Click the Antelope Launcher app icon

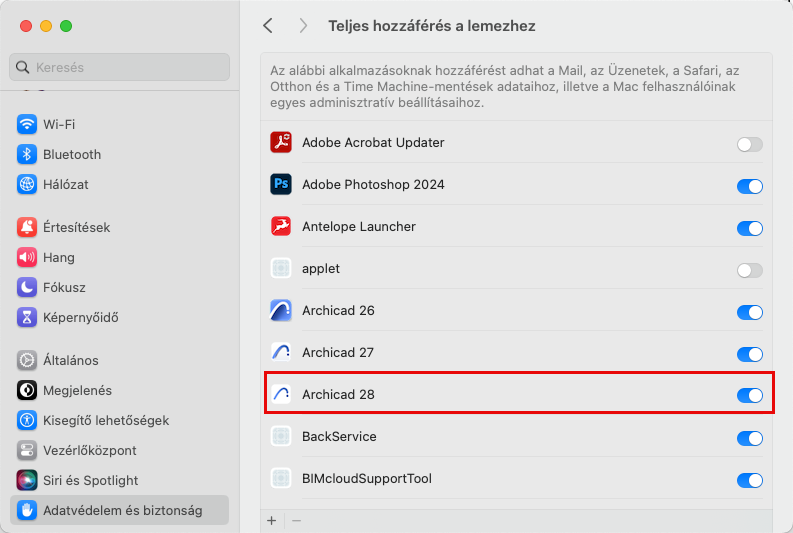click(281, 226)
